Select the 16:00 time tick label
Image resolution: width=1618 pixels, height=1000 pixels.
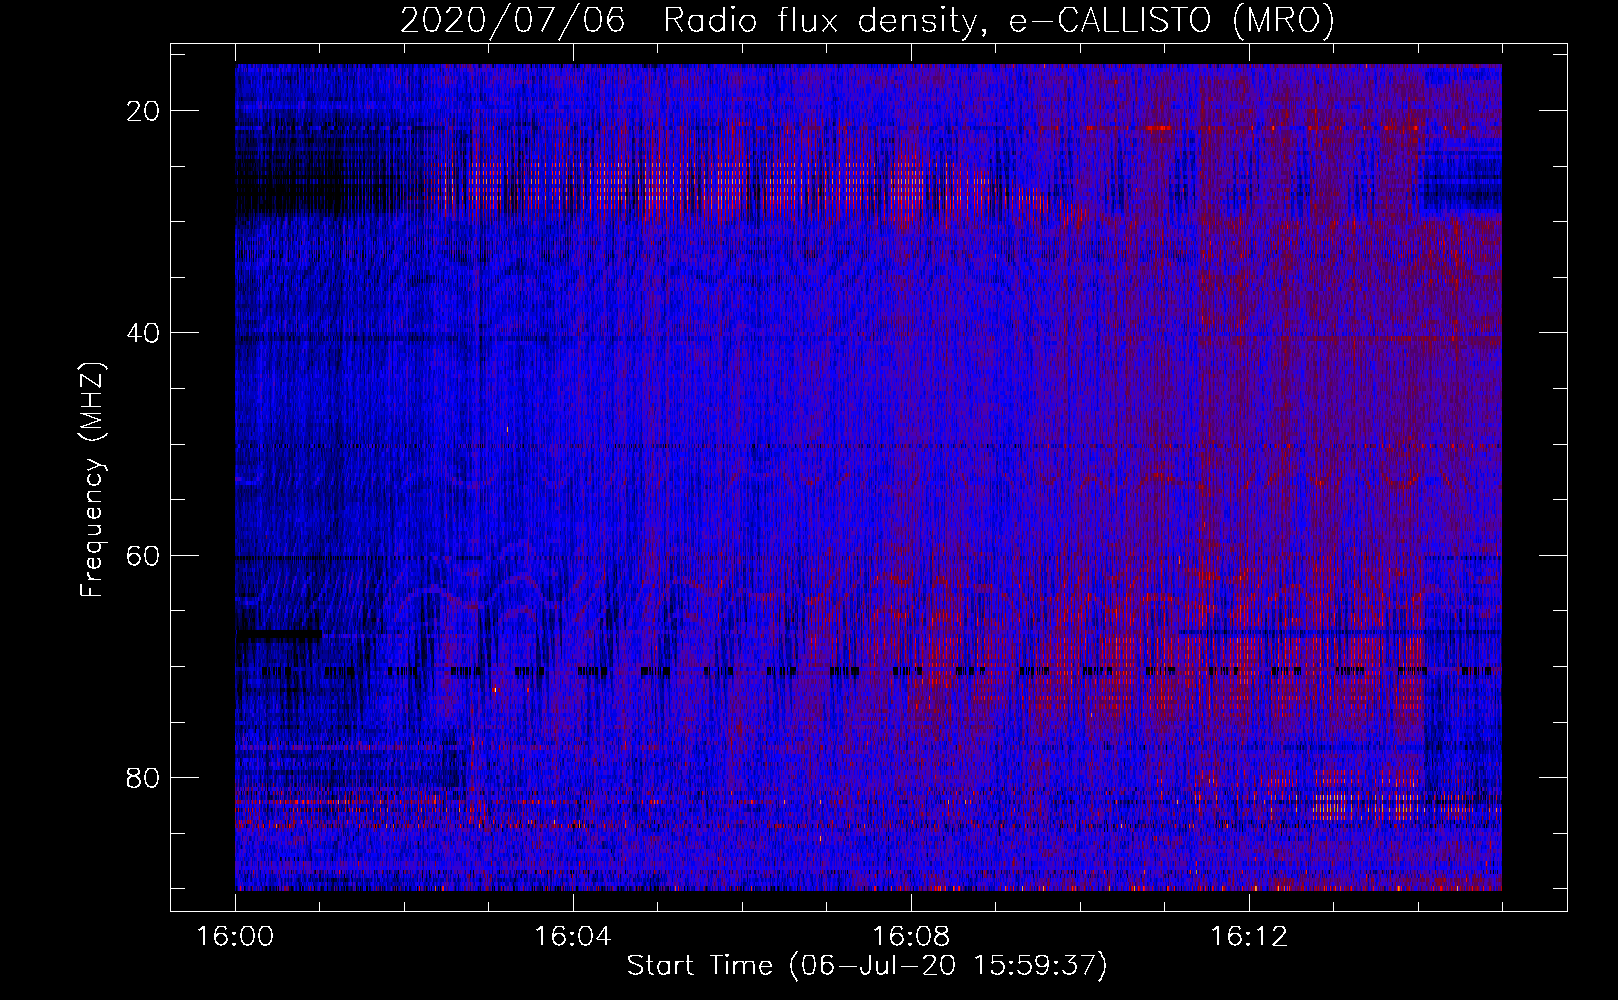[235, 937]
